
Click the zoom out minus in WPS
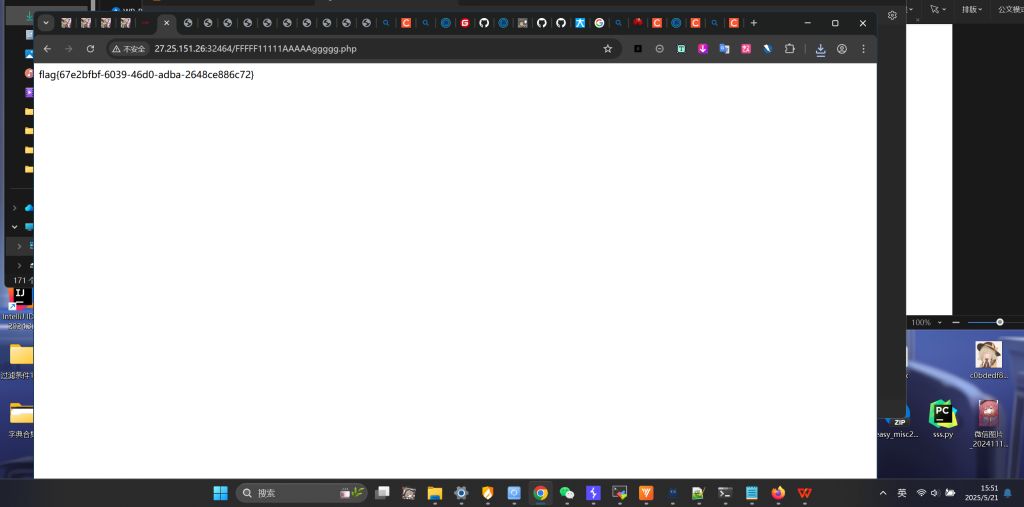pyautogui.click(x=956, y=322)
